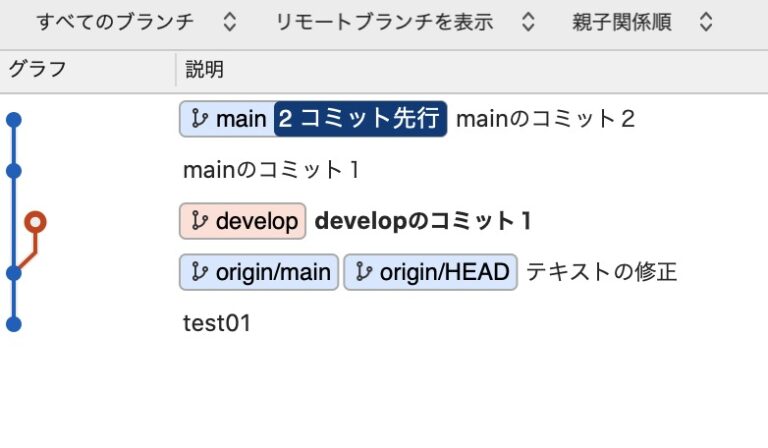Click the bottom graph node for test01
Viewport: 768px width, 448px height.
pyautogui.click(x=13, y=323)
